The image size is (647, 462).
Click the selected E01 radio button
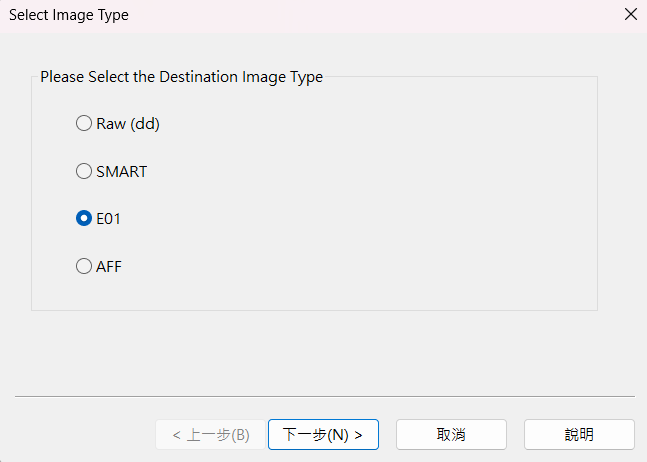tap(84, 219)
